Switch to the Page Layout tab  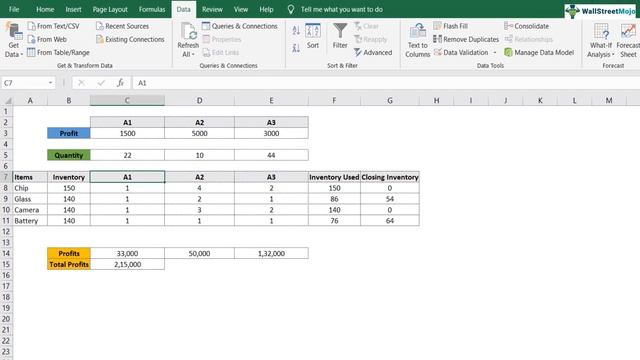click(x=110, y=9)
